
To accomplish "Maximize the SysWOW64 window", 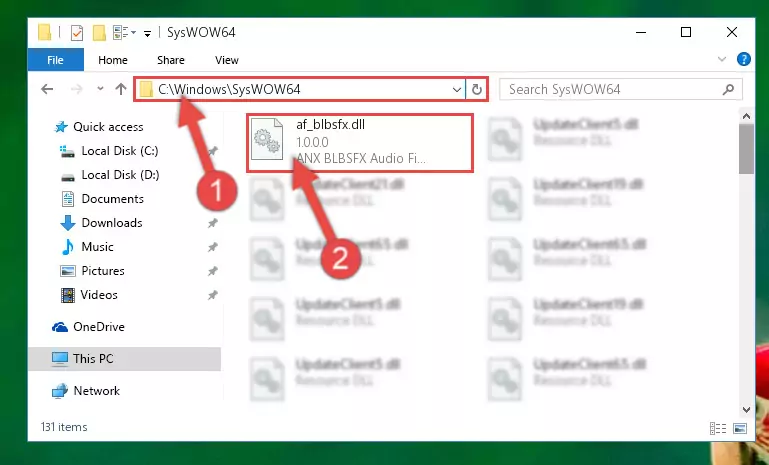I will [686, 32].
